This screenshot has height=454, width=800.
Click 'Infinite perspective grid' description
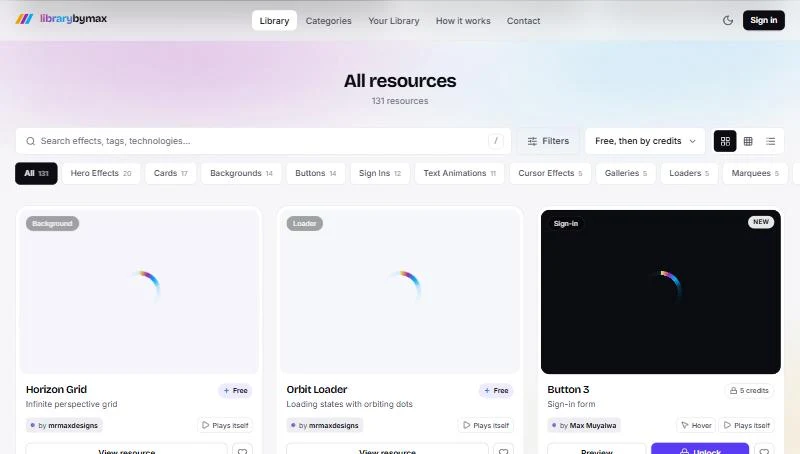pos(71,404)
